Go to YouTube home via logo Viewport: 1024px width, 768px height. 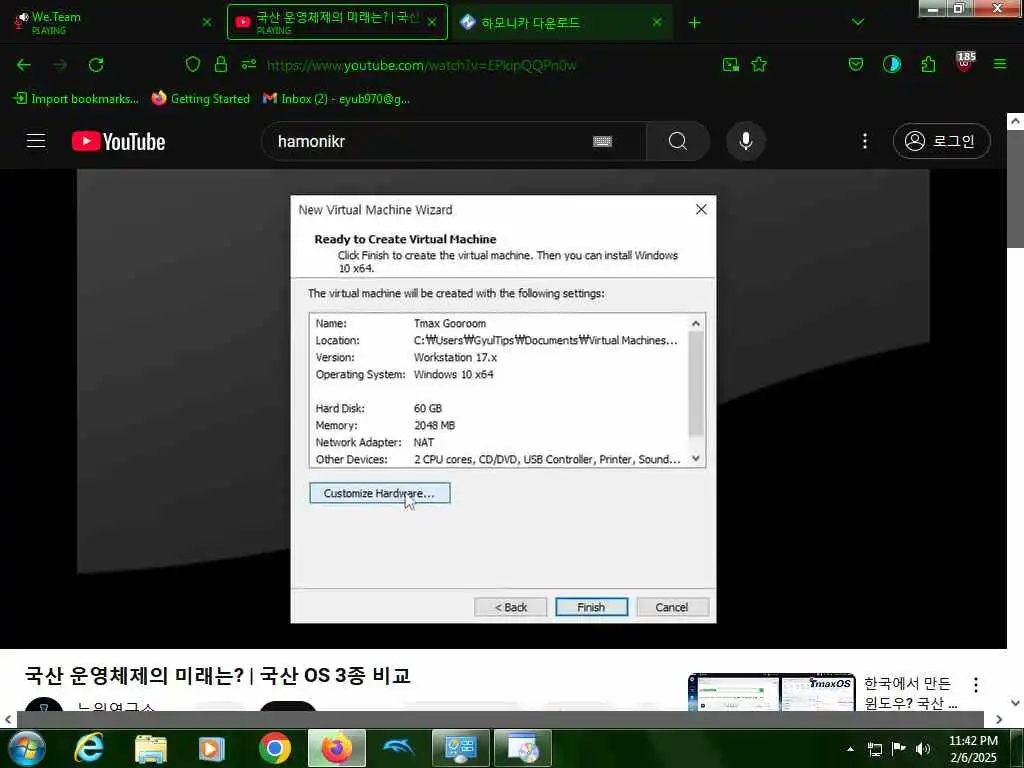pyautogui.click(x=118, y=141)
